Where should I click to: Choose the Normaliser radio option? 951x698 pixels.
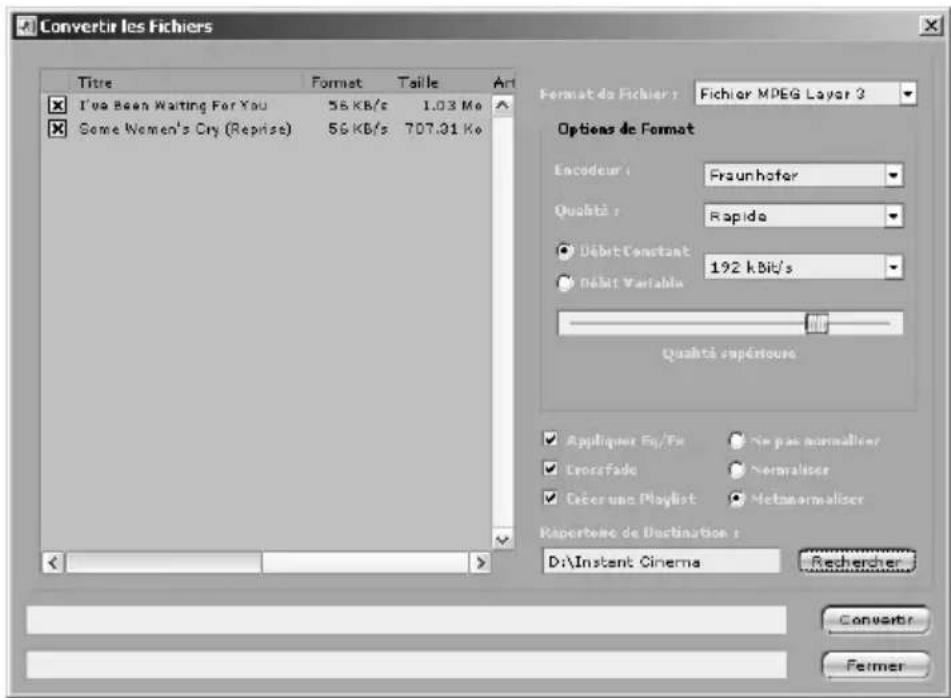[x=736, y=469]
